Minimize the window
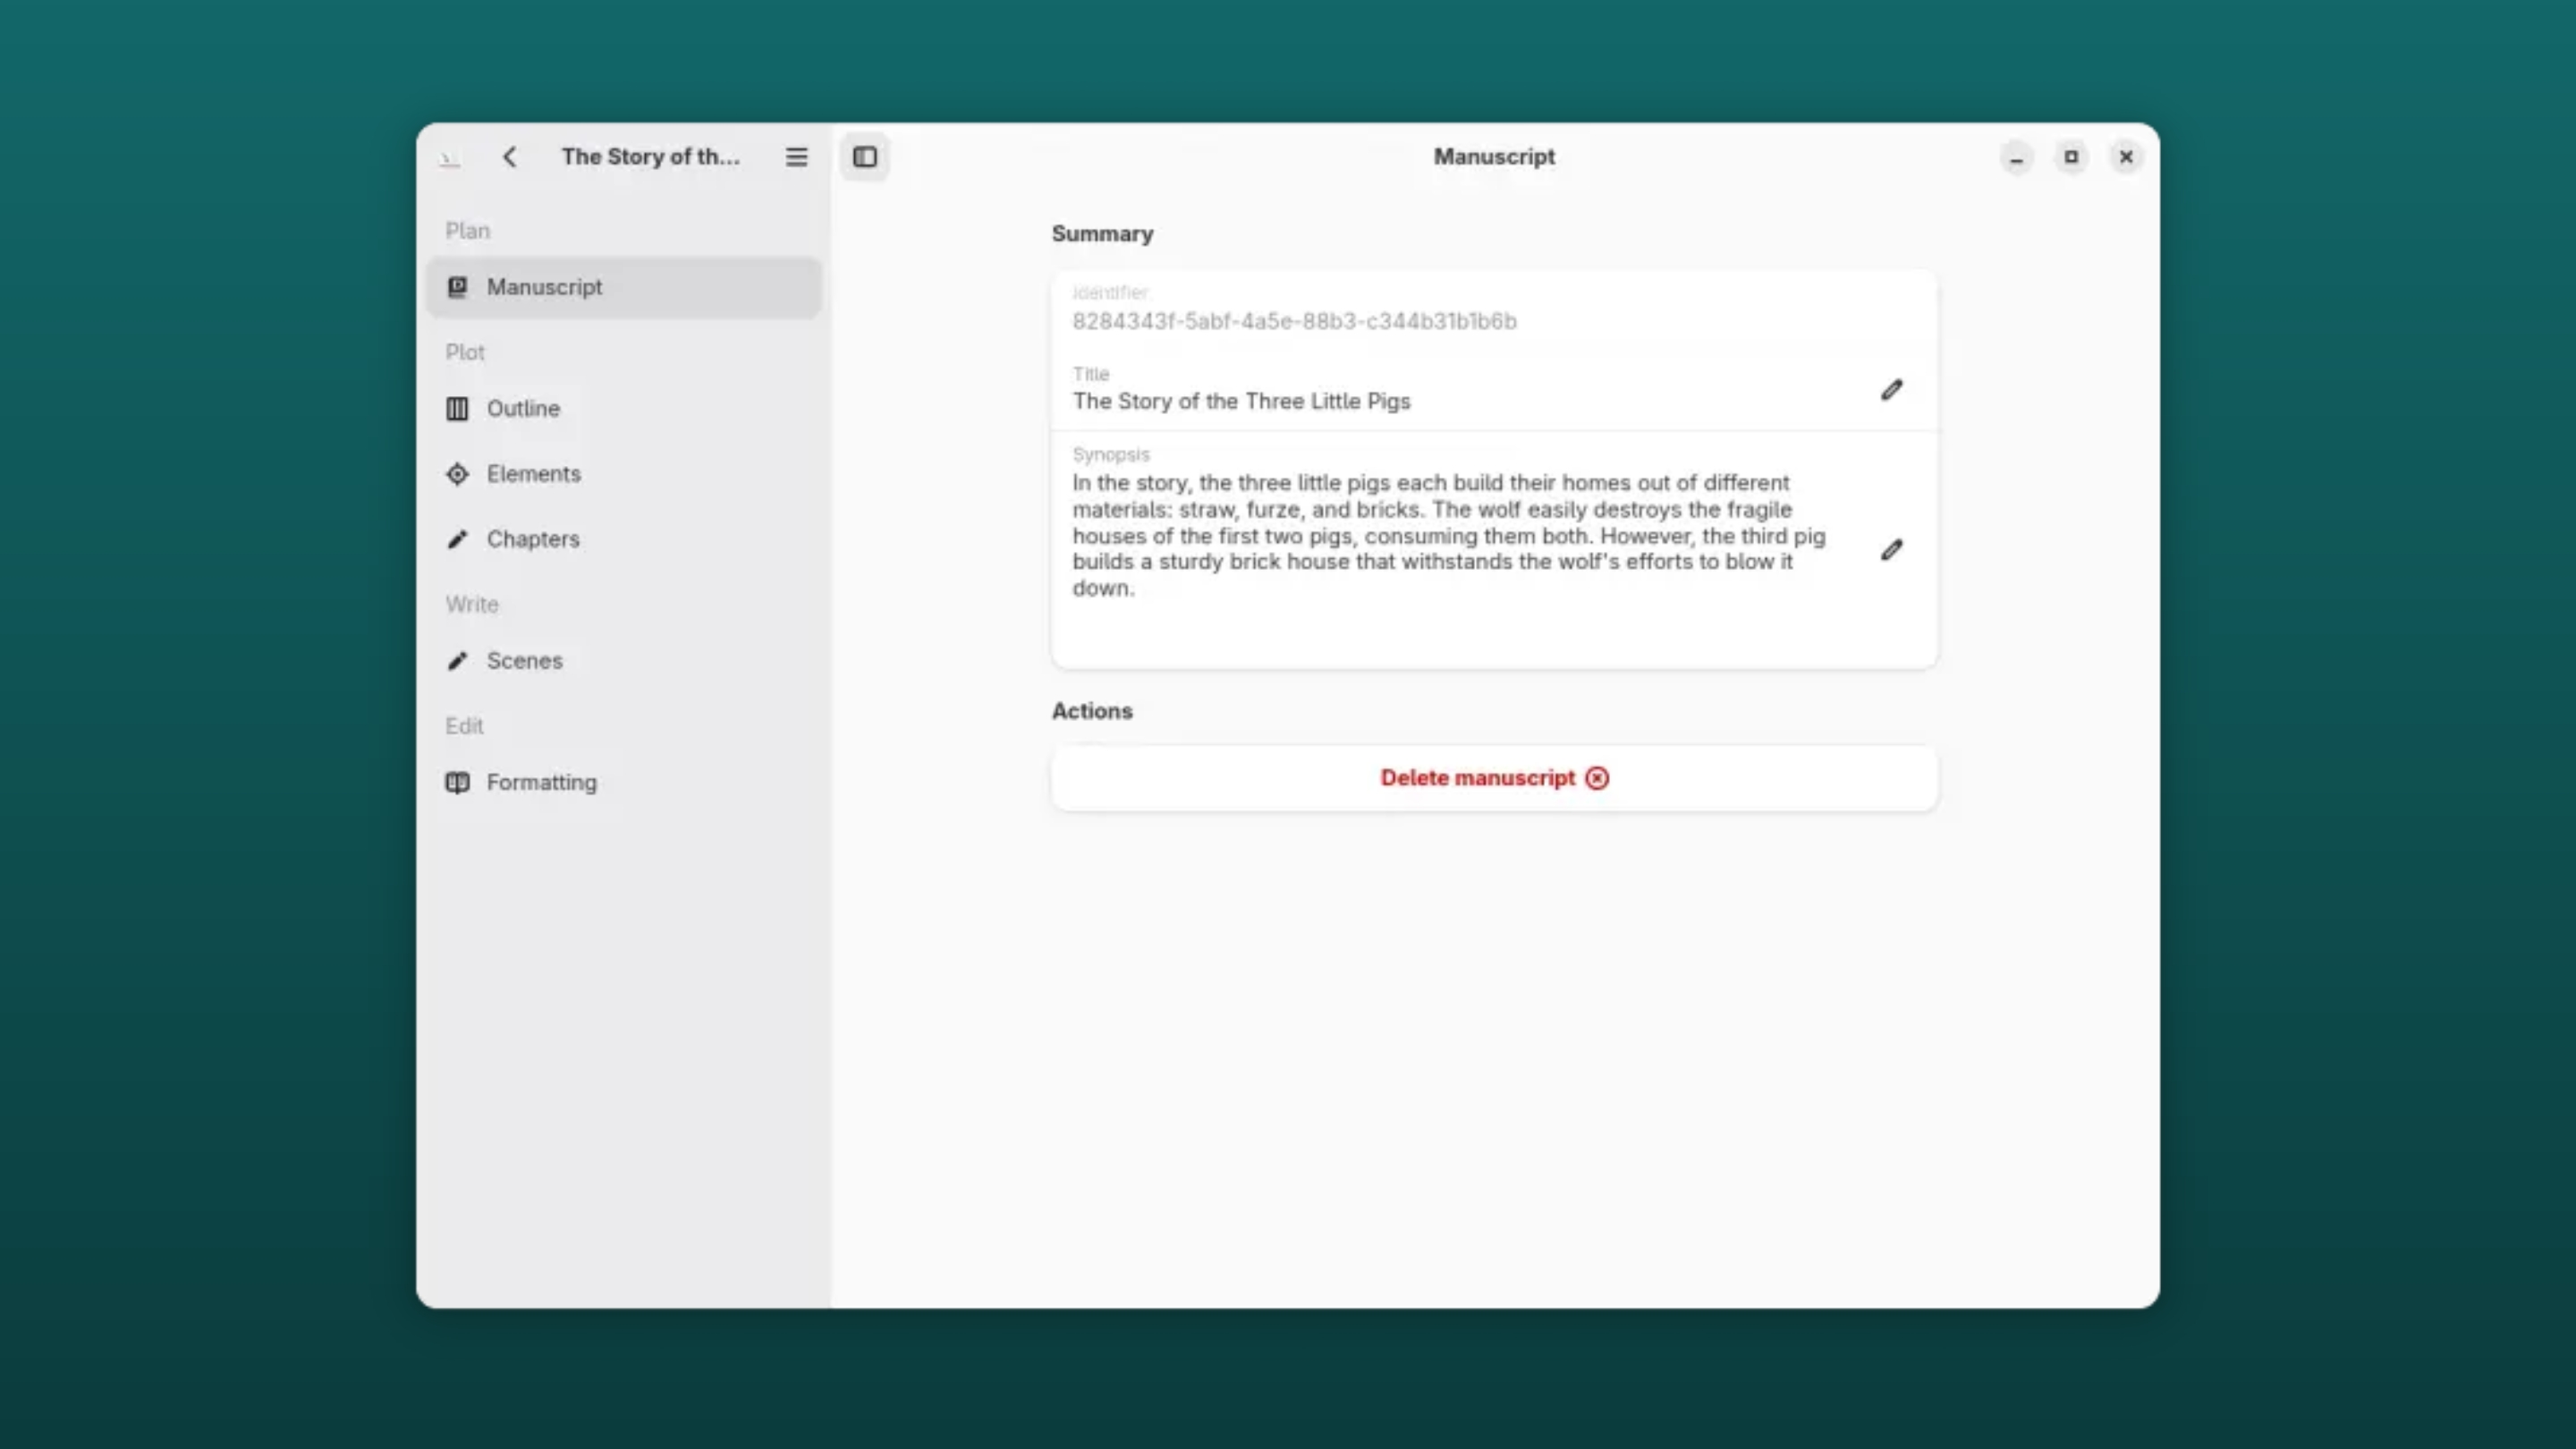The width and height of the screenshot is (2576, 1449). [x=2016, y=158]
